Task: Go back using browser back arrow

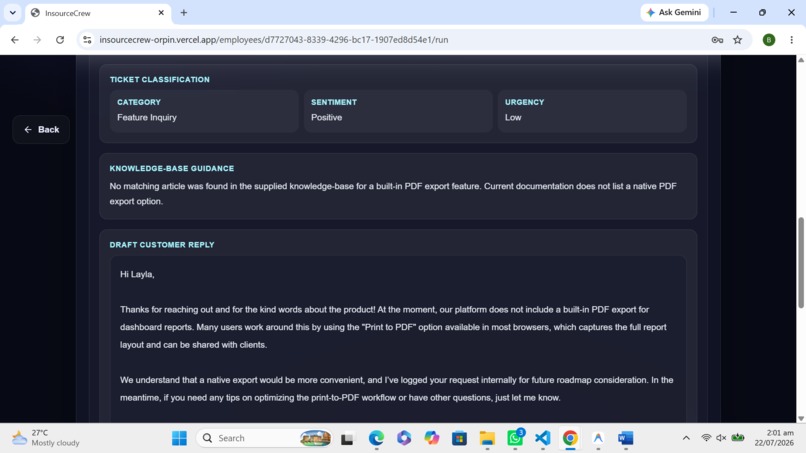Action: 15,40
